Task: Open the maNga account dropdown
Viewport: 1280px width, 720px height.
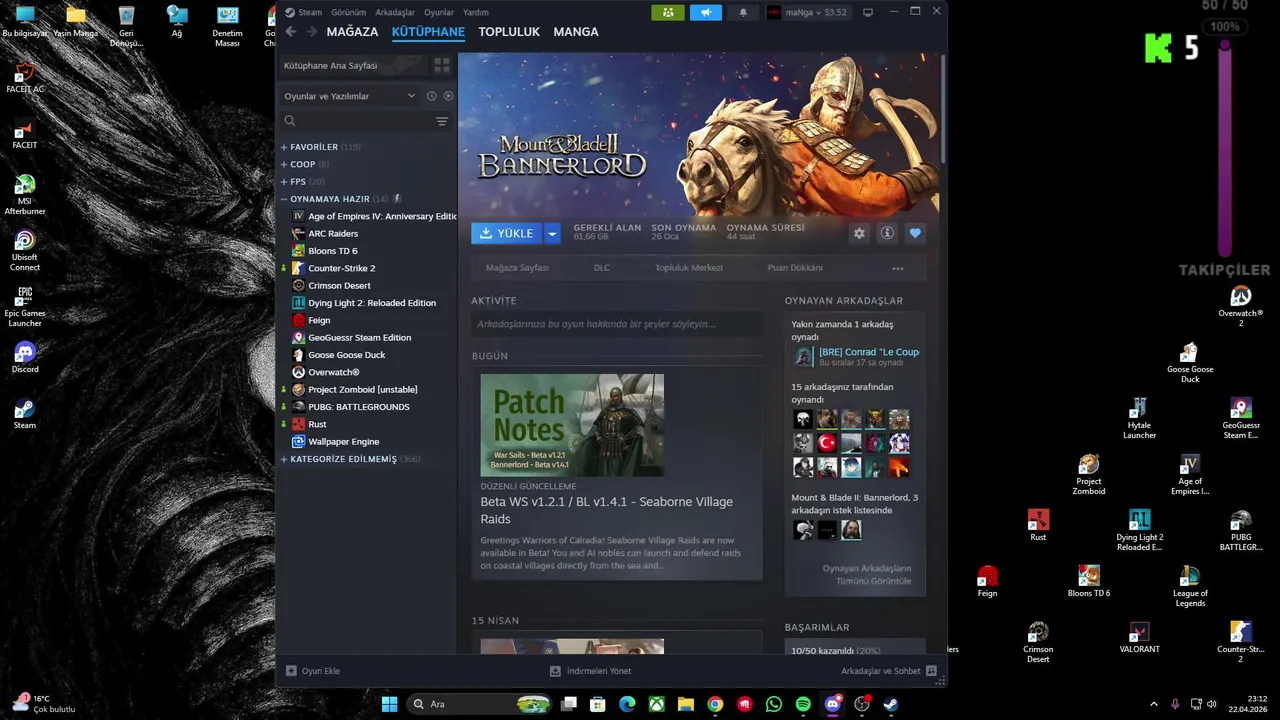Action: point(808,12)
